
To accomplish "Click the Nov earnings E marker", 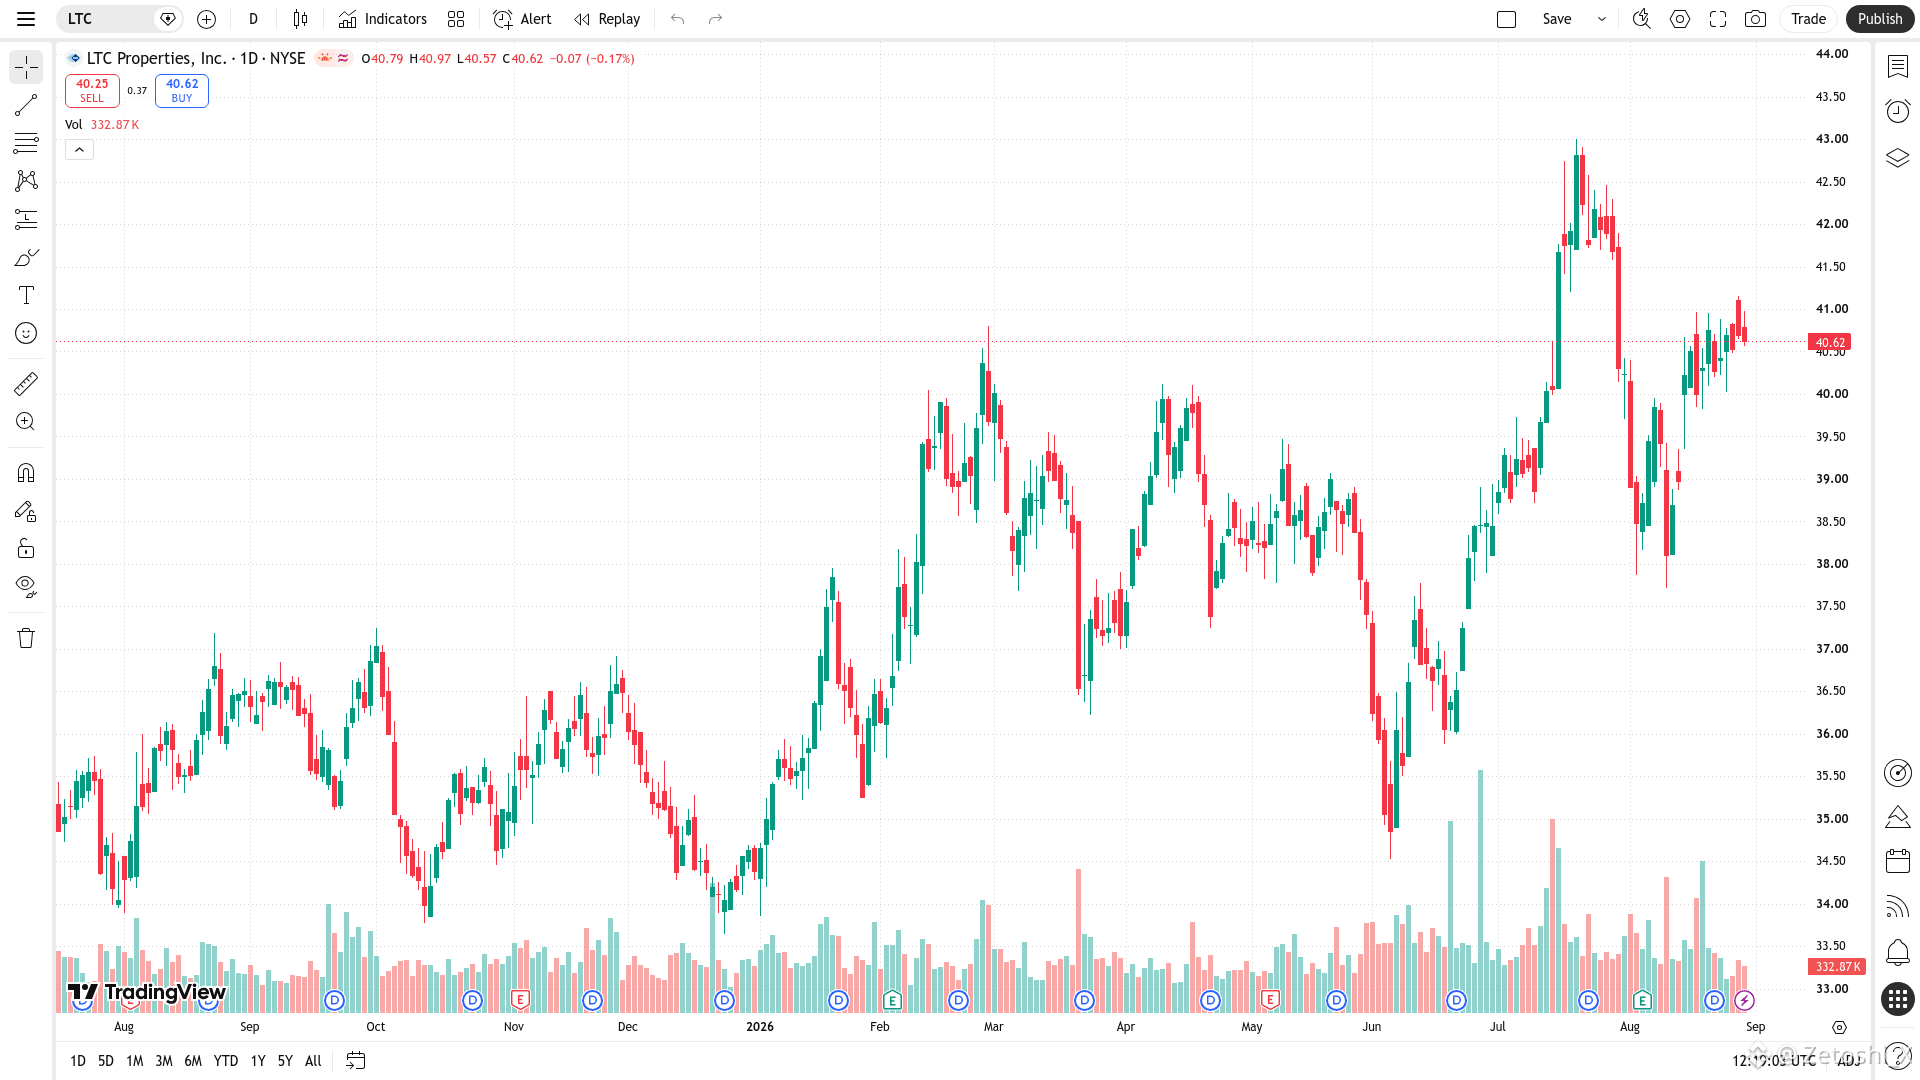I will click(520, 1000).
